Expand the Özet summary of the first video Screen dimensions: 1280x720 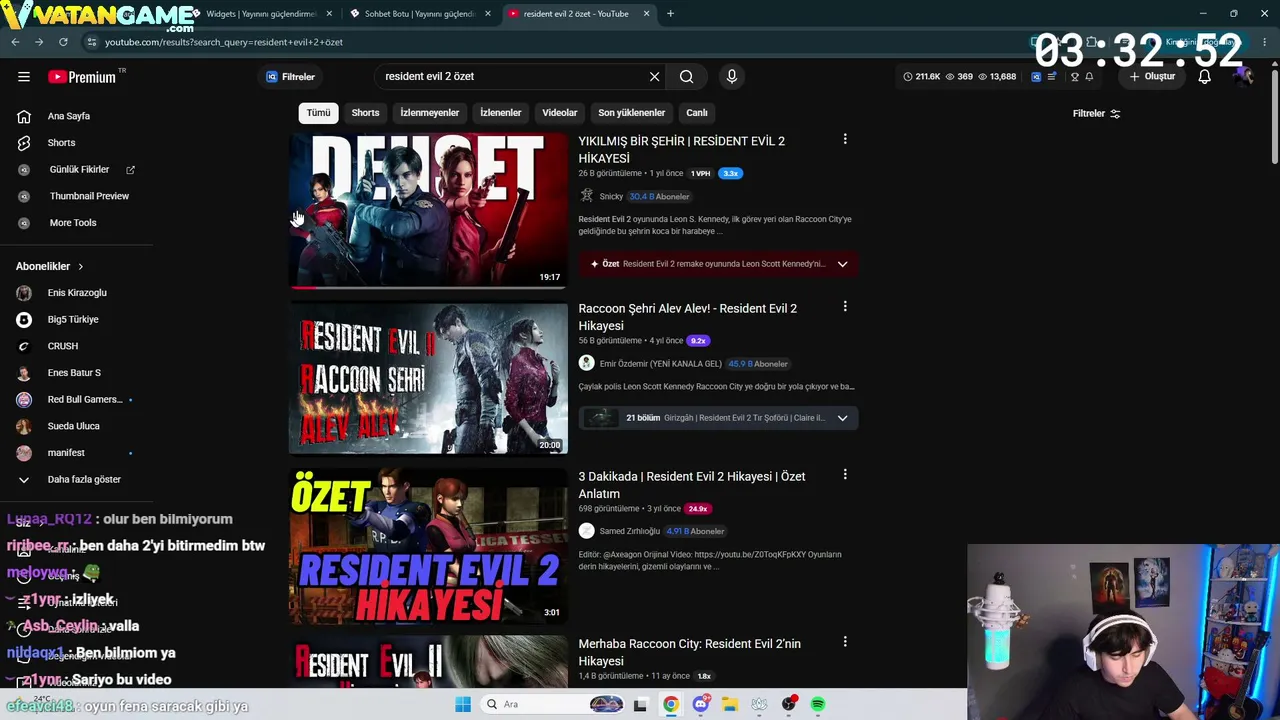point(842,264)
